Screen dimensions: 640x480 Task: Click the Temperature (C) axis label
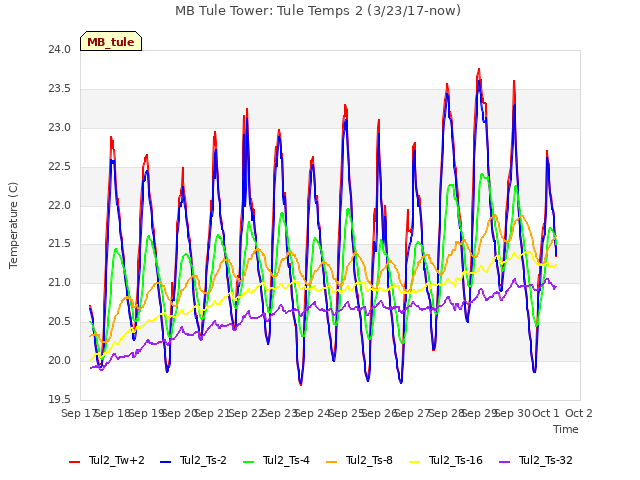[x=13, y=225]
